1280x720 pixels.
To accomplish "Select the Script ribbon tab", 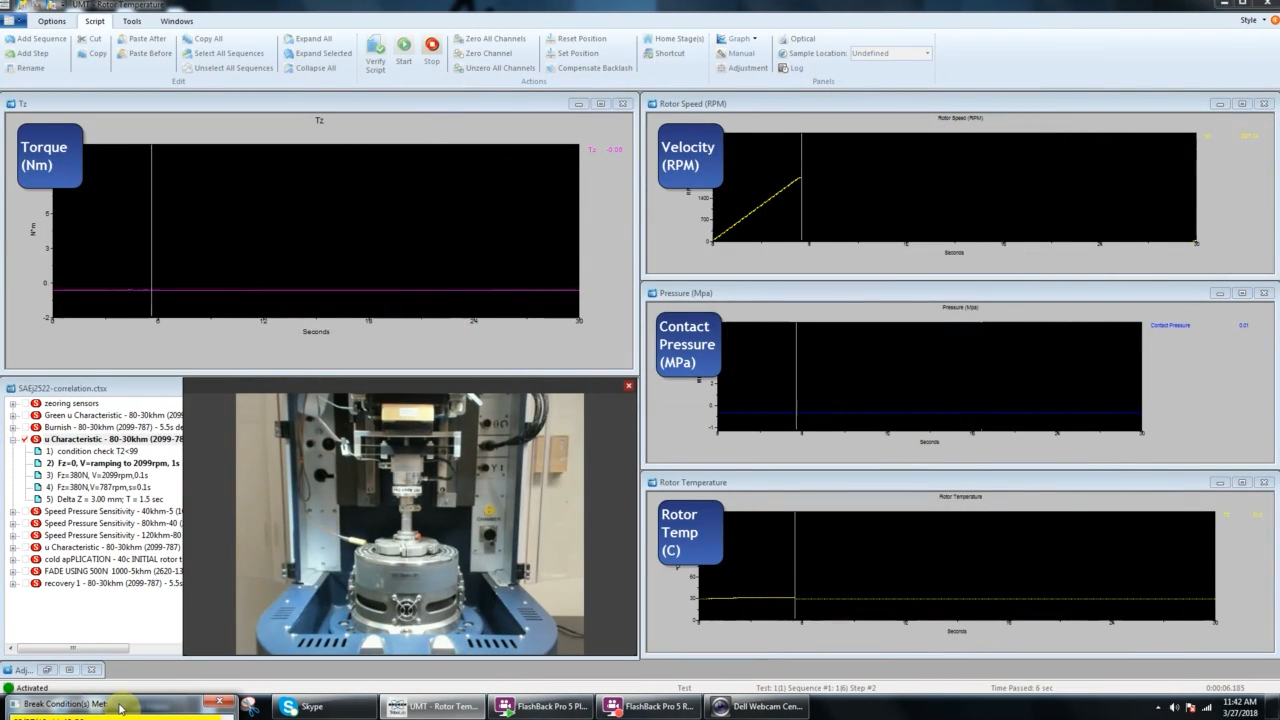I will click(x=94, y=21).
